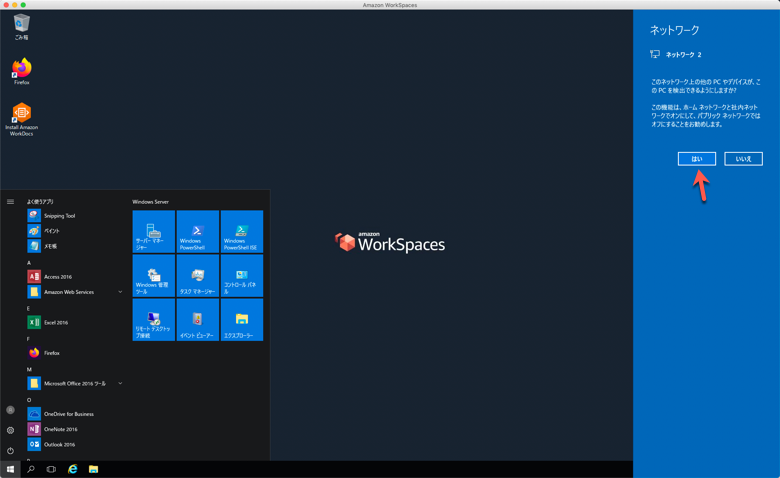Click はい in the network panel

click(x=697, y=159)
